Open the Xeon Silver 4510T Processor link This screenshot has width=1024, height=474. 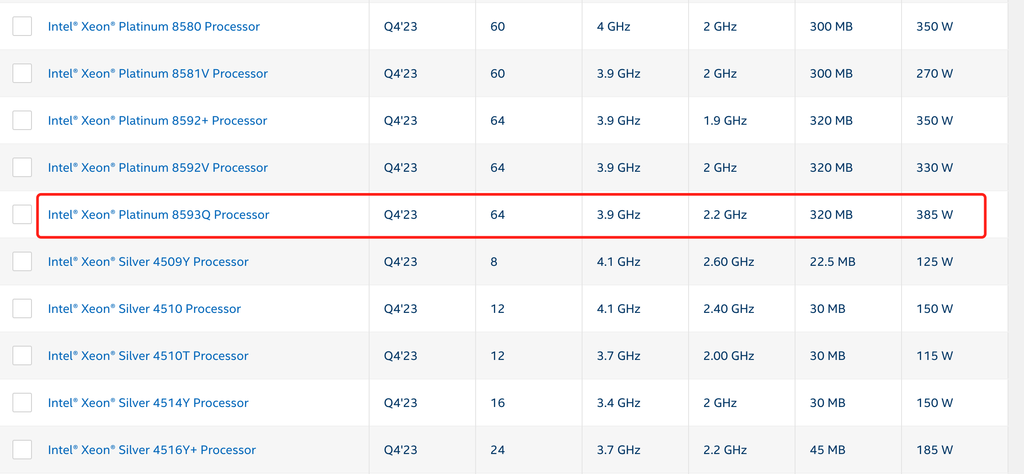coord(148,356)
